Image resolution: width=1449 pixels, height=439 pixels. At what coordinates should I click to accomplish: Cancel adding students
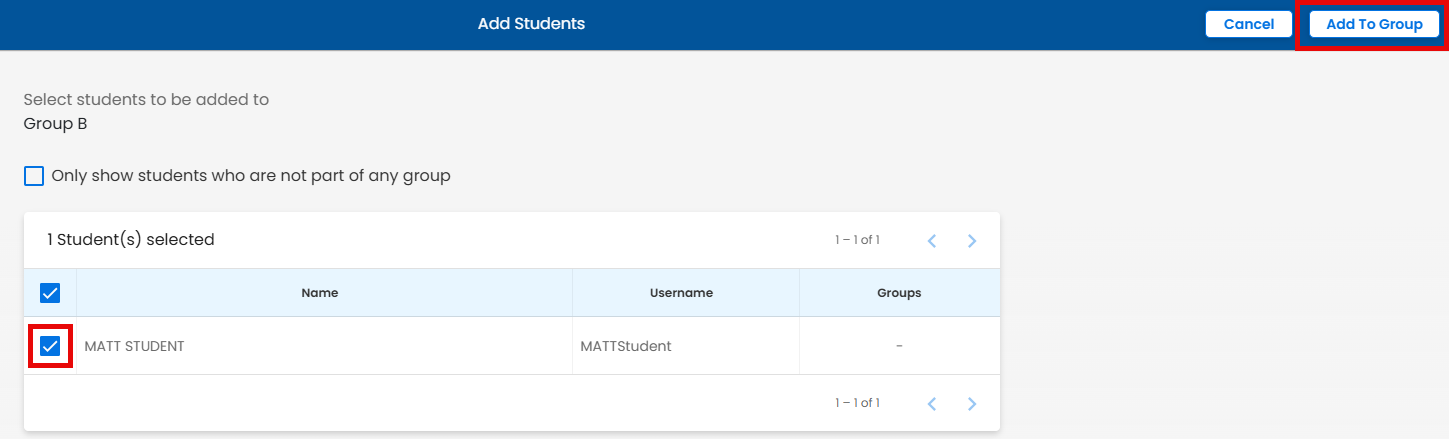(x=1248, y=24)
